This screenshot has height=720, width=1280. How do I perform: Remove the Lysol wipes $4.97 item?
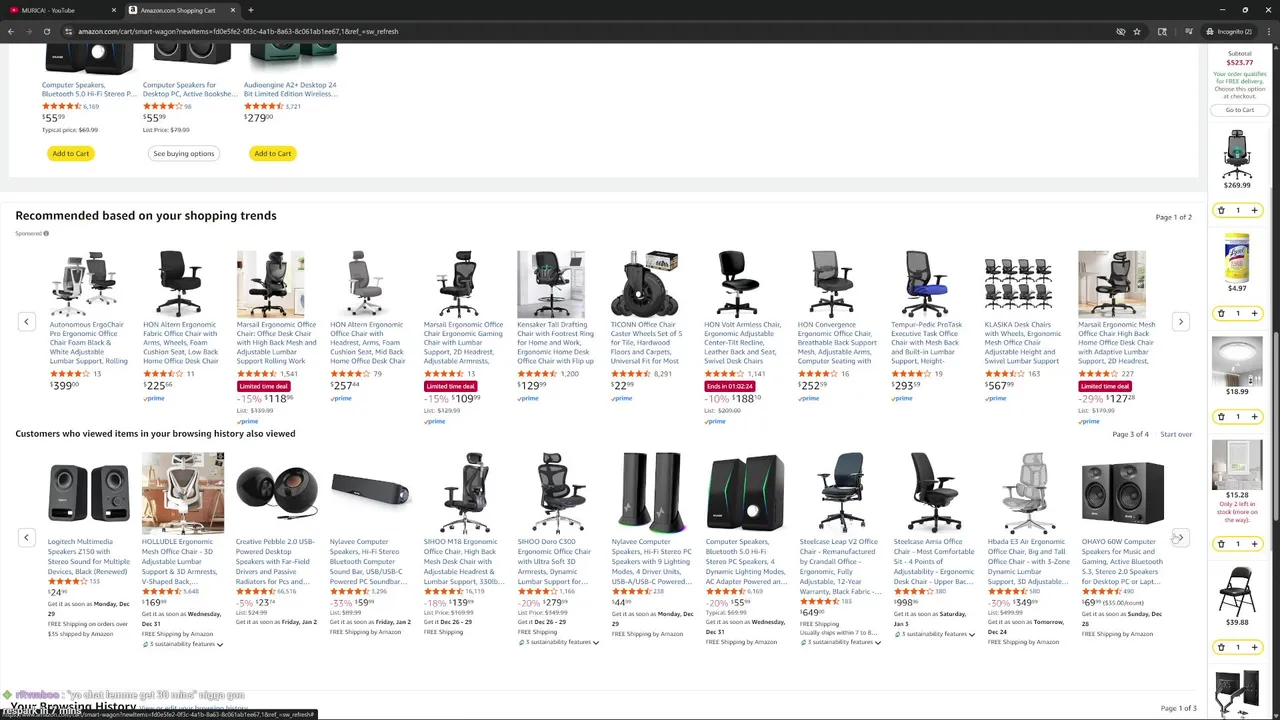[1221, 313]
